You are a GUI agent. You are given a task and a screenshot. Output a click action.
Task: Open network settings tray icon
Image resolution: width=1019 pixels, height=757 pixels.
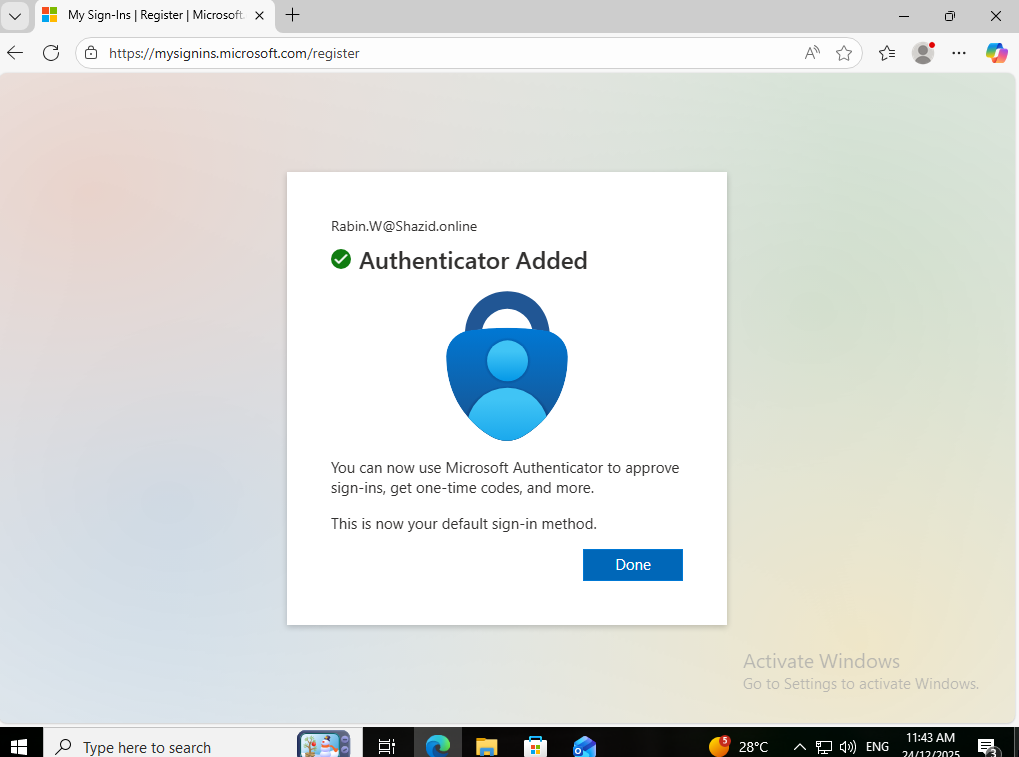point(824,747)
